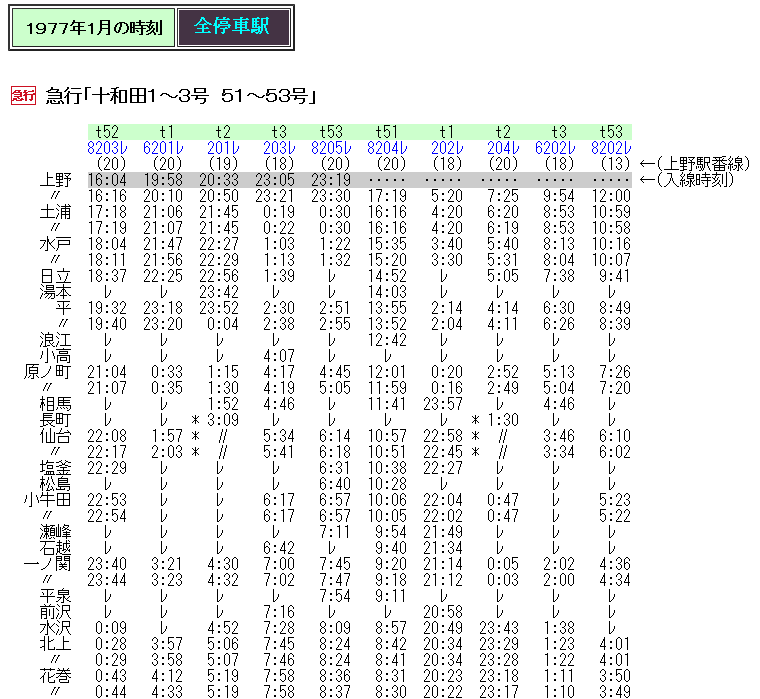Click the ←(上野駅番線) annotation
The width and height of the screenshot is (760, 699).
coord(695,164)
